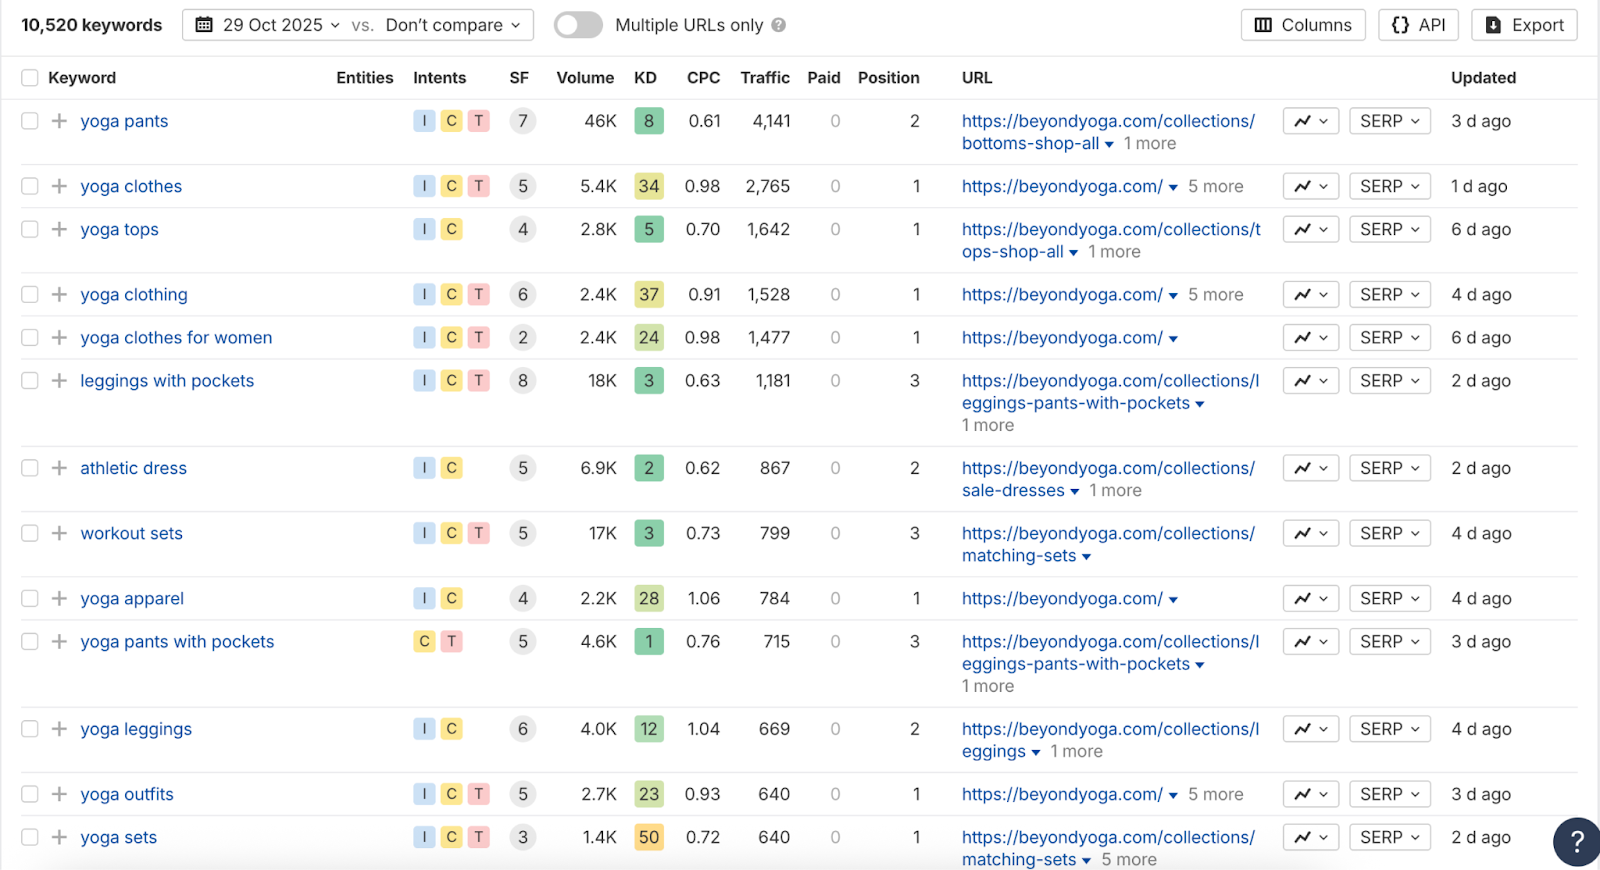Click the plus icon beside yoga clothes for women
Screen dimensions: 1600x870
point(59,338)
